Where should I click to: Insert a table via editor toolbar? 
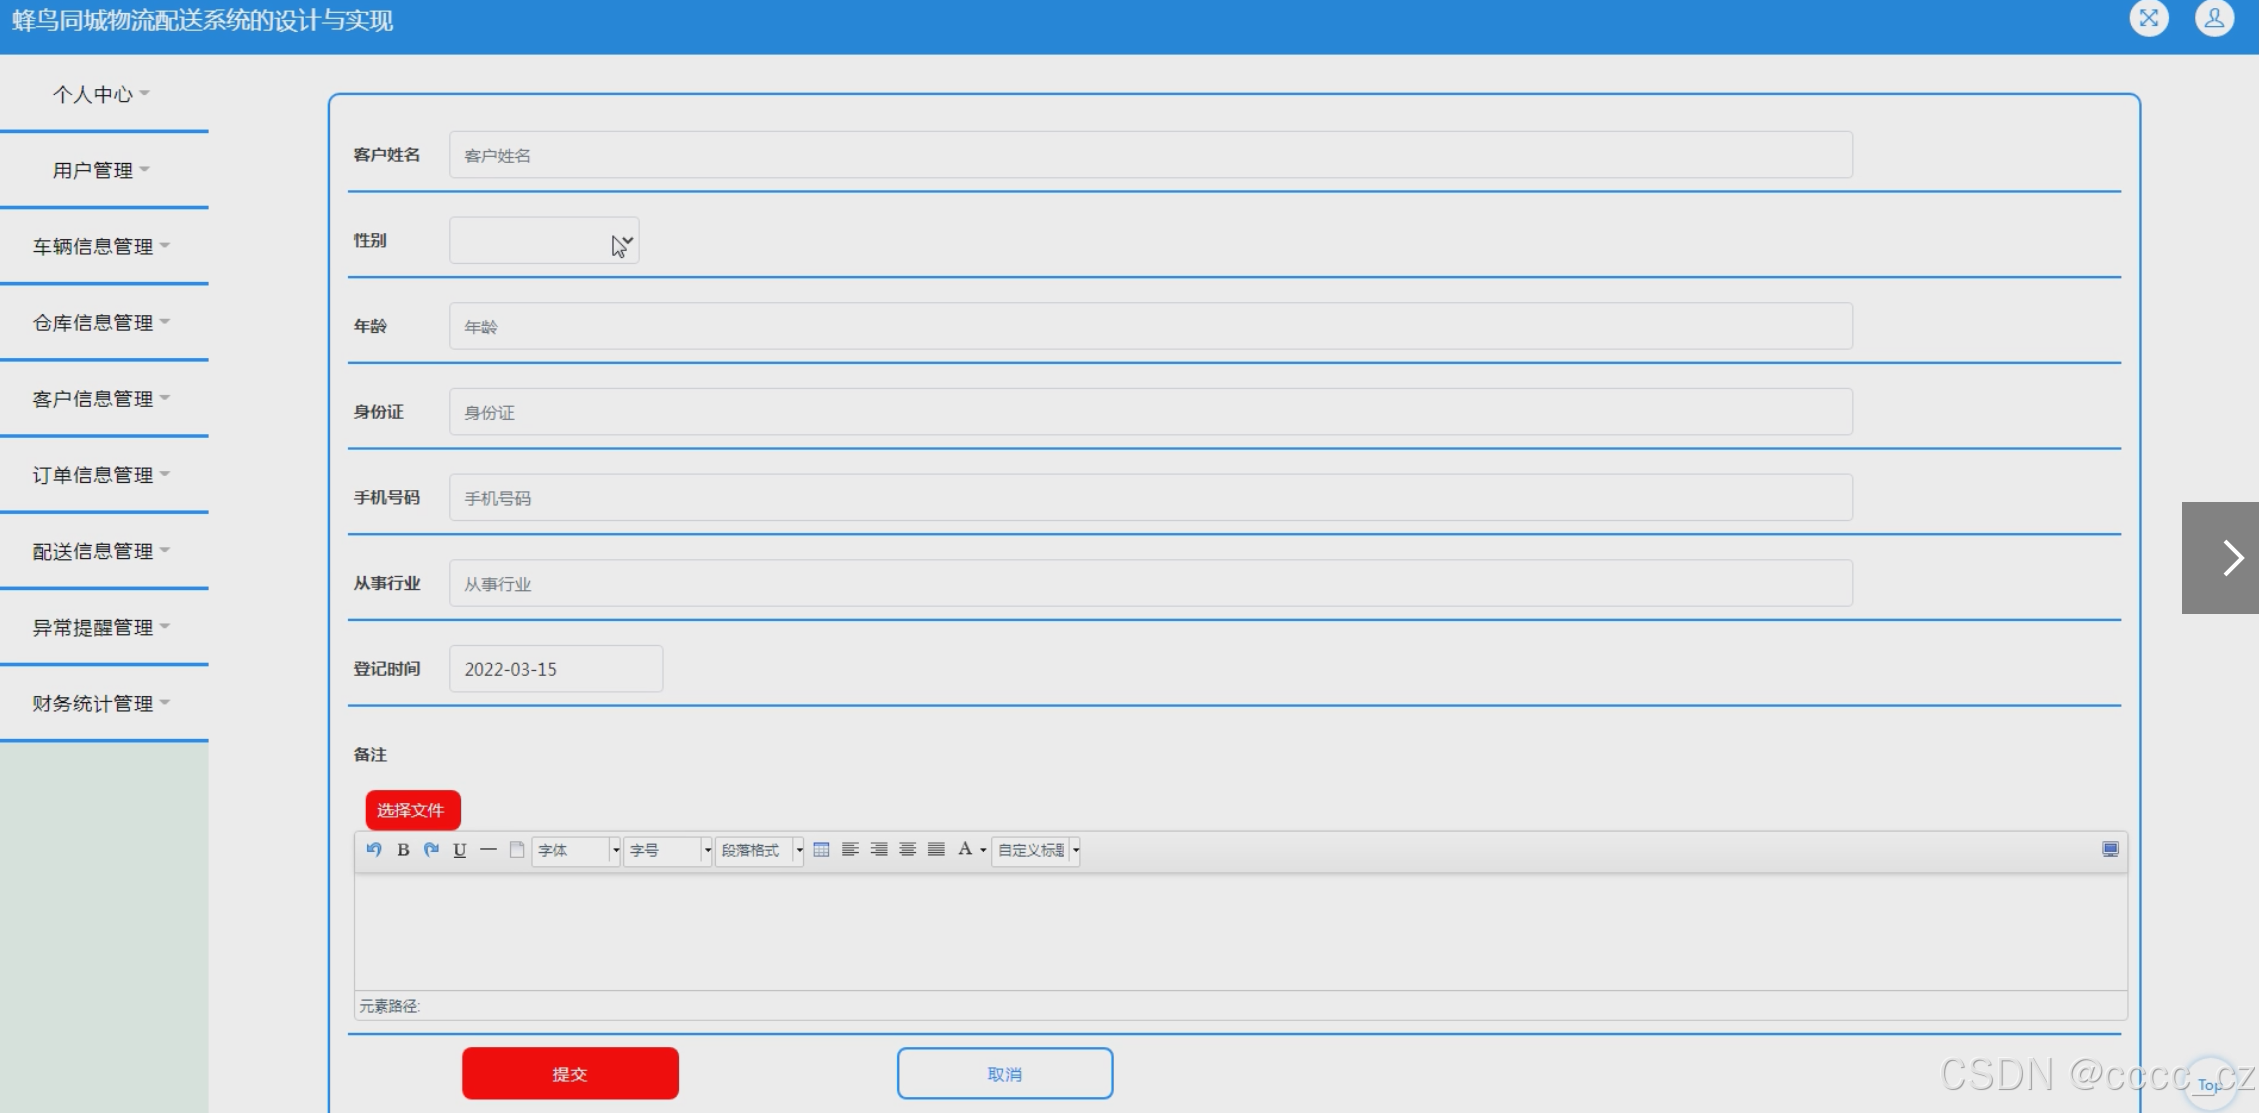click(x=821, y=849)
